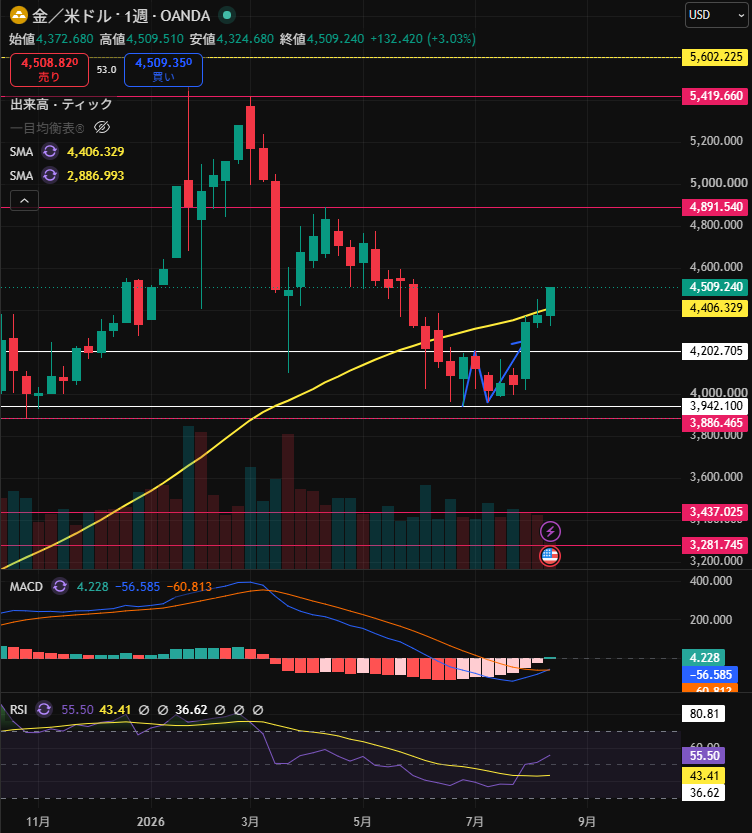Click the RSI refresh icon
The height and width of the screenshot is (833, 752).
coord(44,710)
